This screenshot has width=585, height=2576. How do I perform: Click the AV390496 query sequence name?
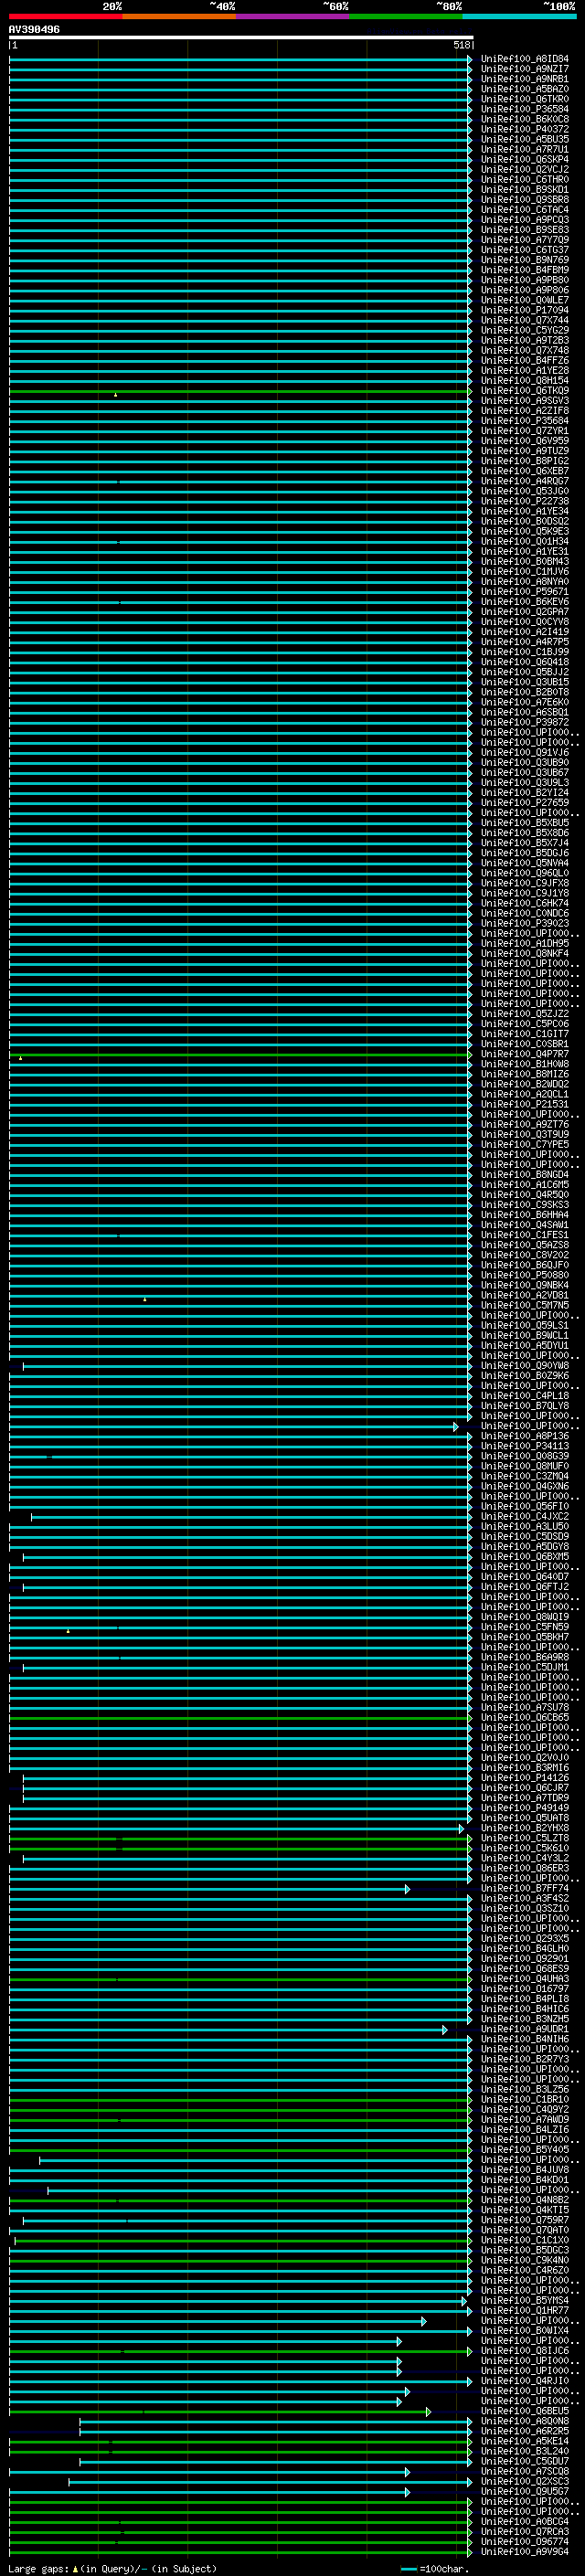coord(34,30)
